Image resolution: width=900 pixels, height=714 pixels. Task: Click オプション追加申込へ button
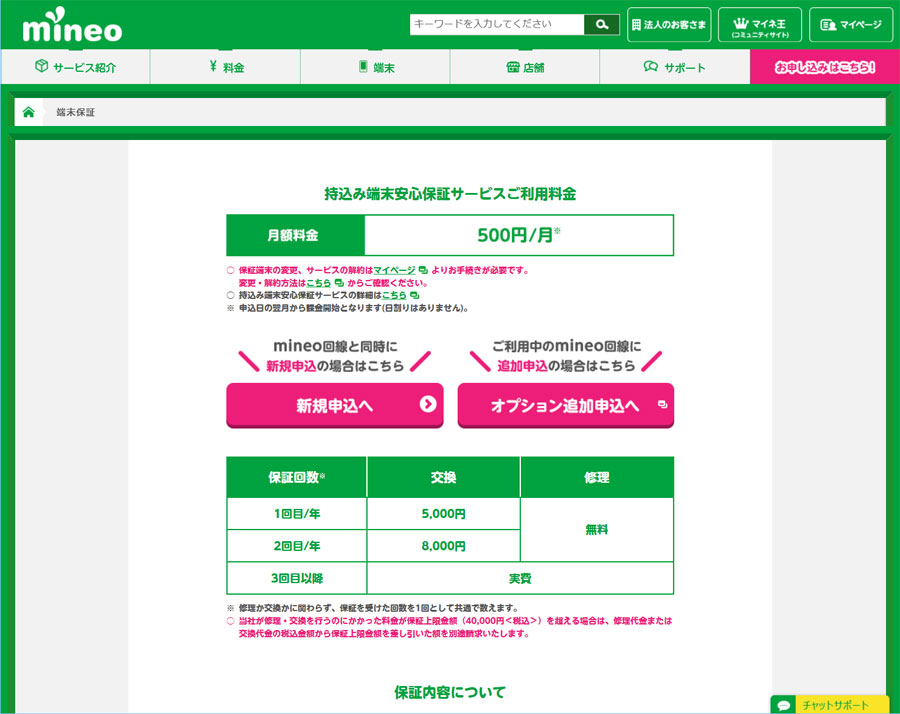pos(565,405)
